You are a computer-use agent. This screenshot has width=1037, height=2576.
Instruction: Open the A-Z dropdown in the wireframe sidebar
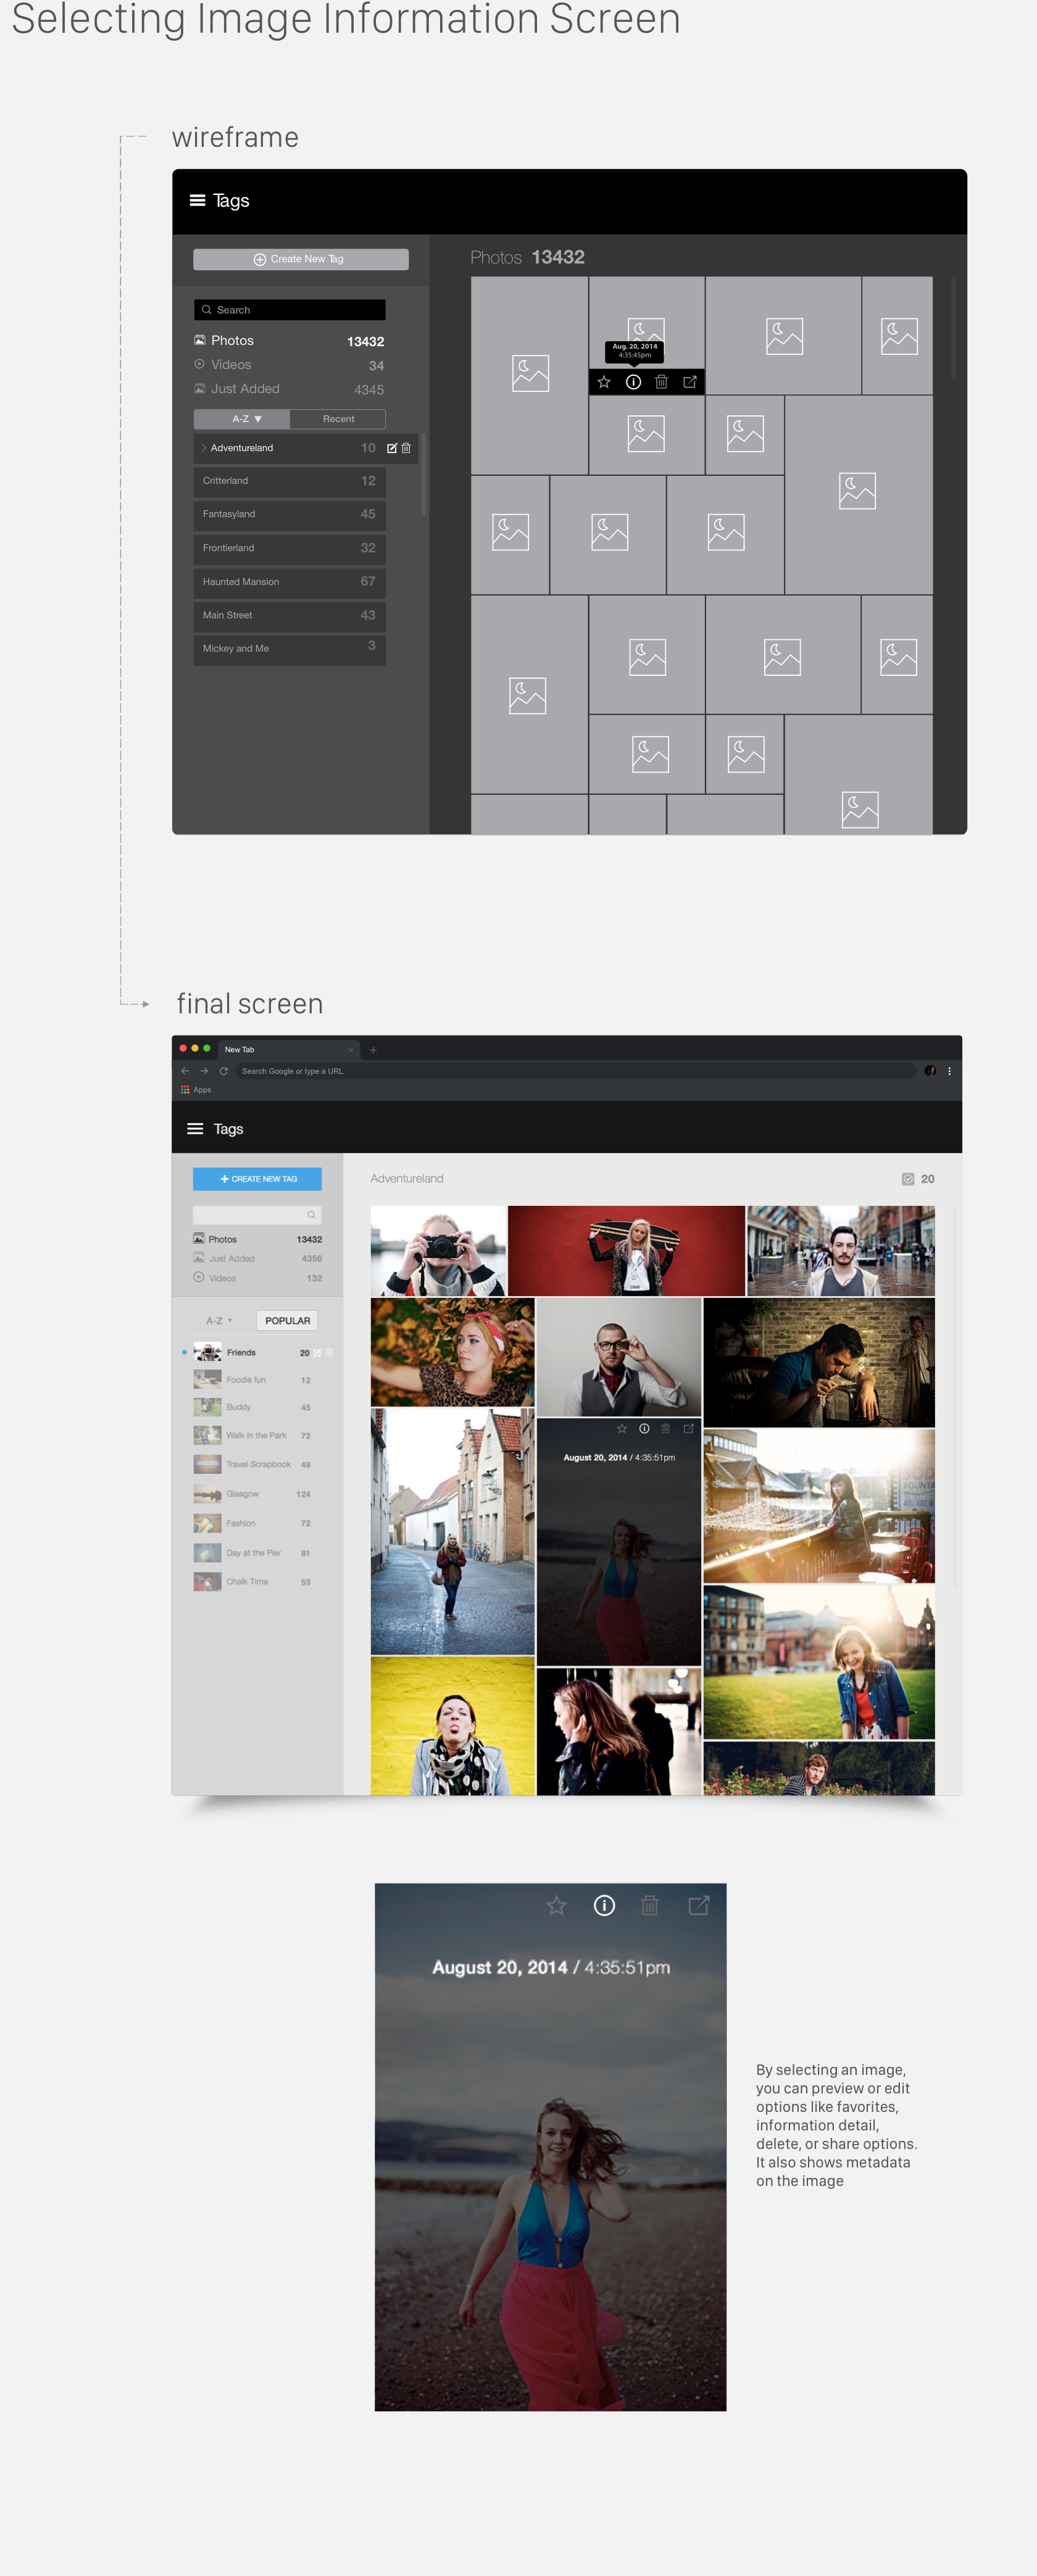coord(242,419)
